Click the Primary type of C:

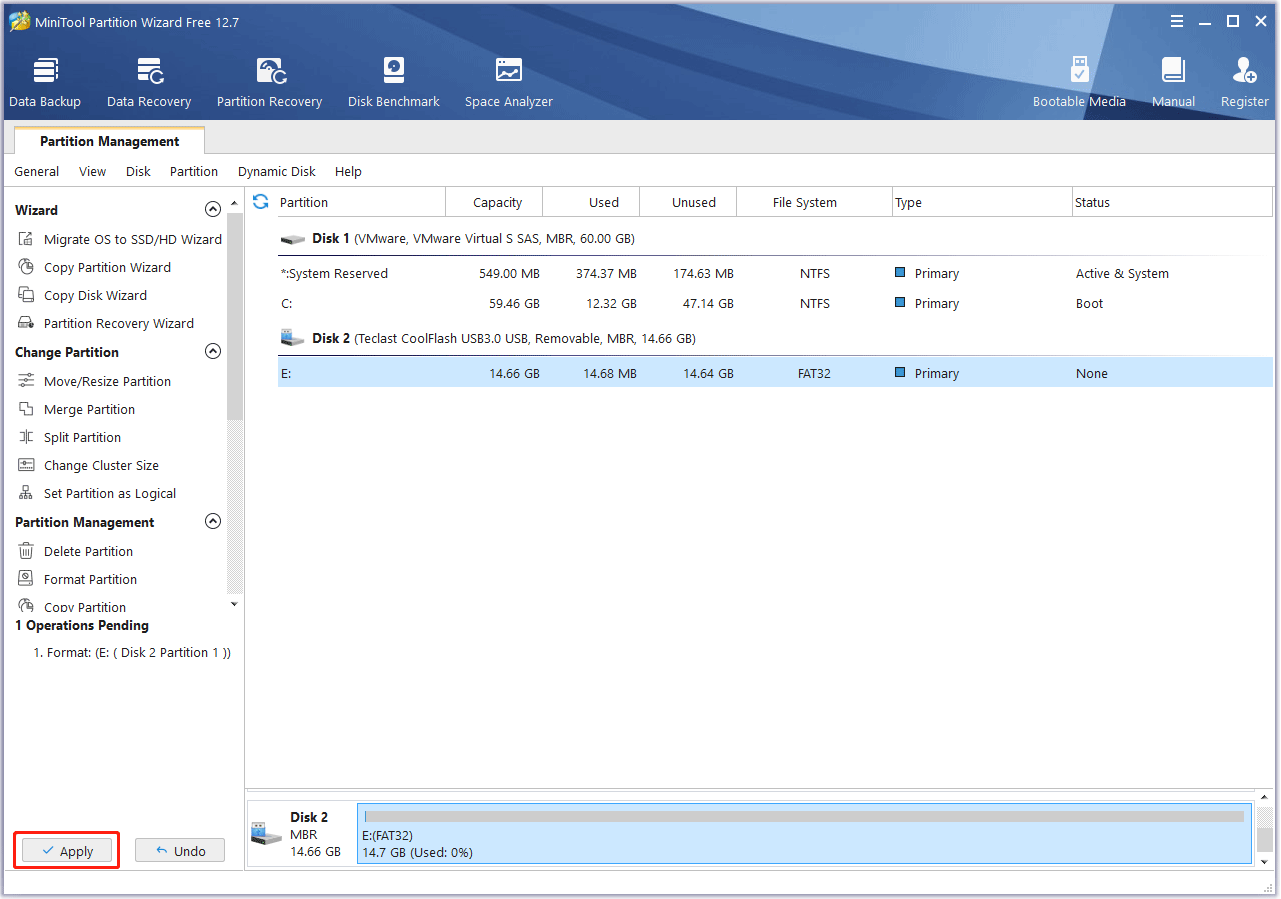click(x=927, y=303)
